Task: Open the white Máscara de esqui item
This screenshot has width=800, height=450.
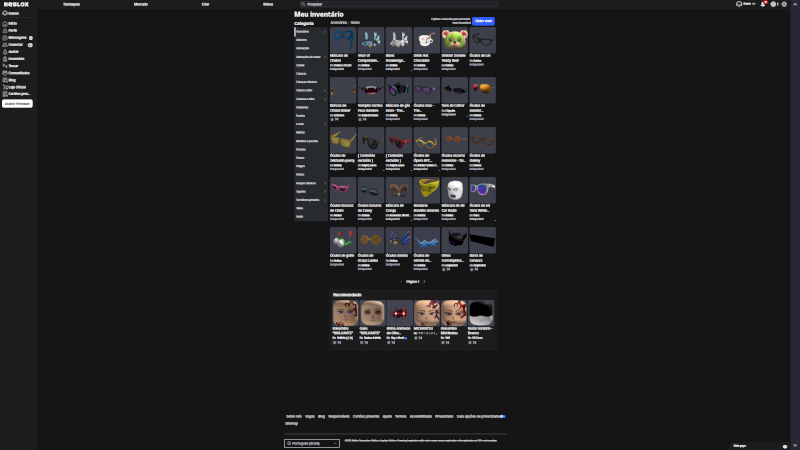Action: [454, 190]
